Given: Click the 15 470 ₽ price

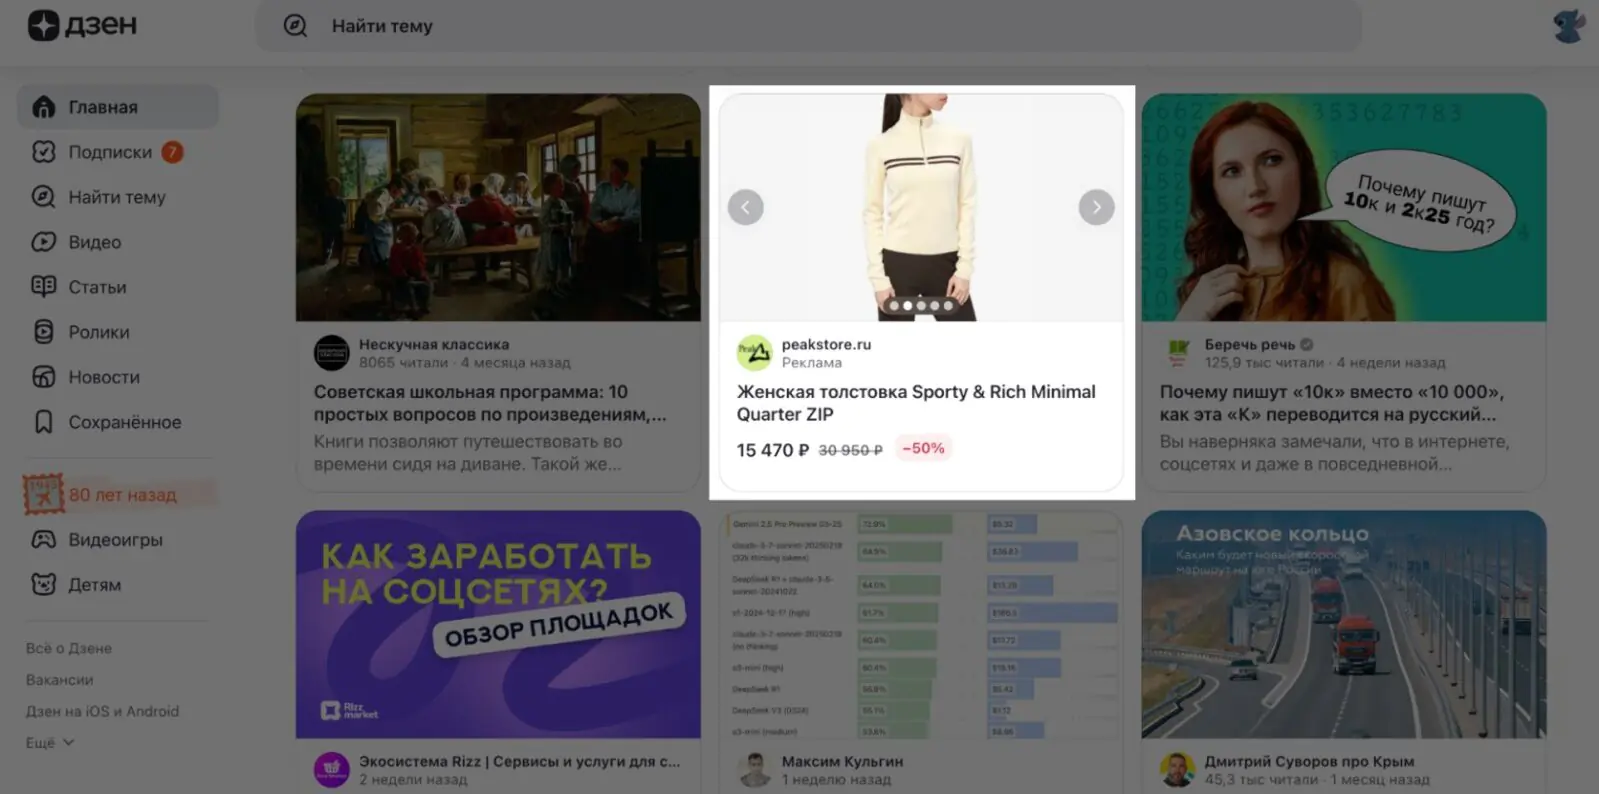Looking at the screenshot, I should tap(773, 450).
